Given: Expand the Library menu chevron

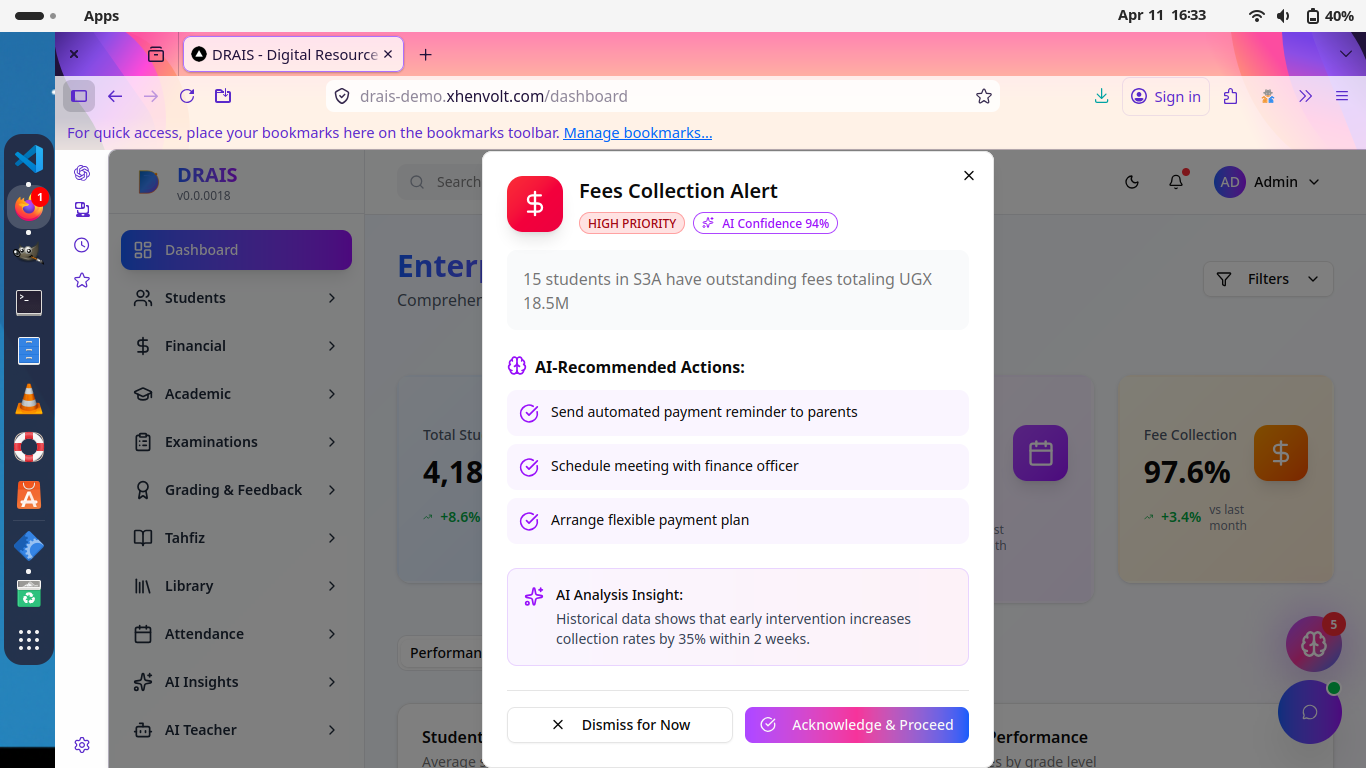Looking at the screenshot, I should (x=332, y=586).
